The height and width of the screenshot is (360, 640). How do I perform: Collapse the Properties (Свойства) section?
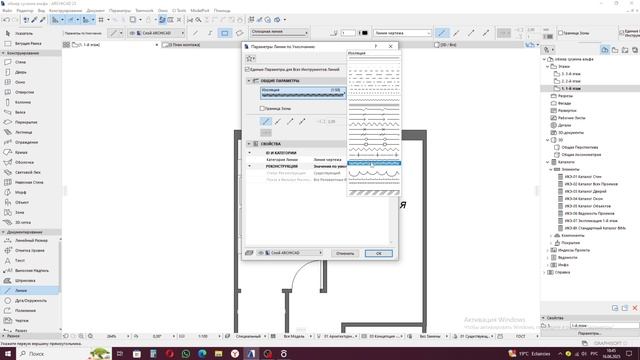click(x=249, y=144)
